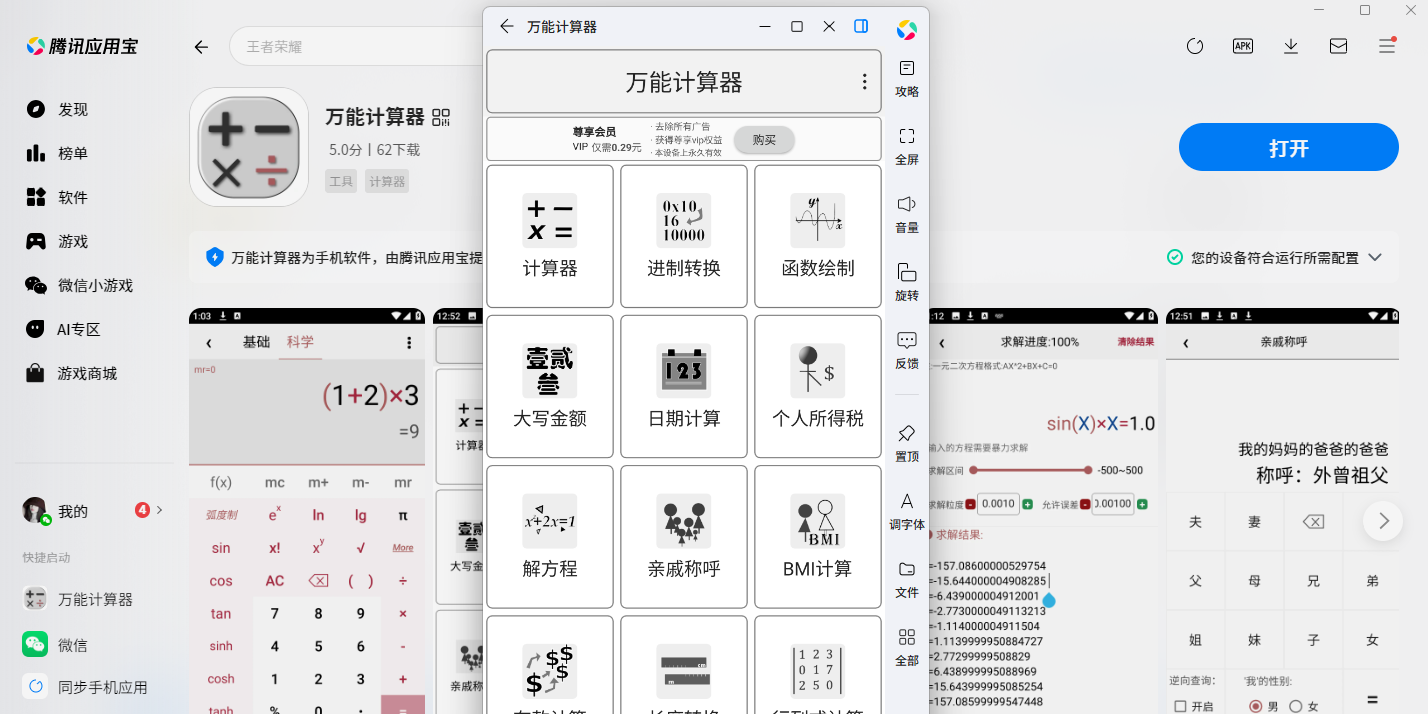The height and width of the screenshot is (714, 1428).
Task: Switch to 全屏 mode
Action: tap(907, 146)
